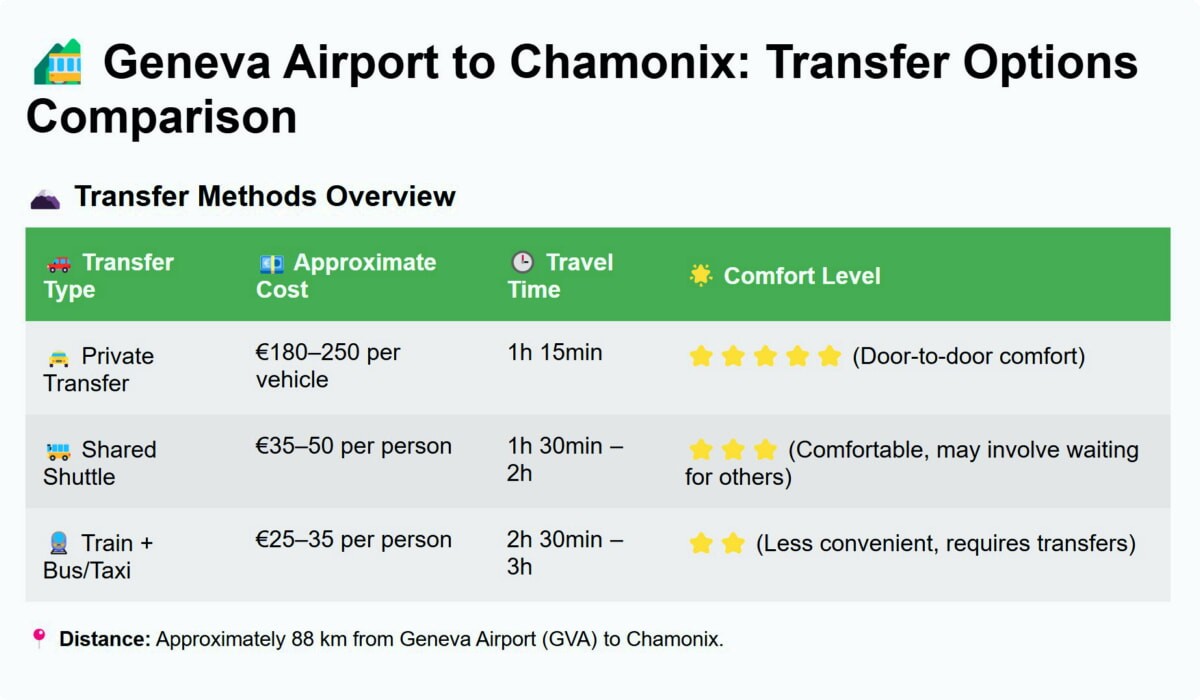Click the banknote icon in Approximate Cost header
The image size is (1200, 700).
click(270, 264)
